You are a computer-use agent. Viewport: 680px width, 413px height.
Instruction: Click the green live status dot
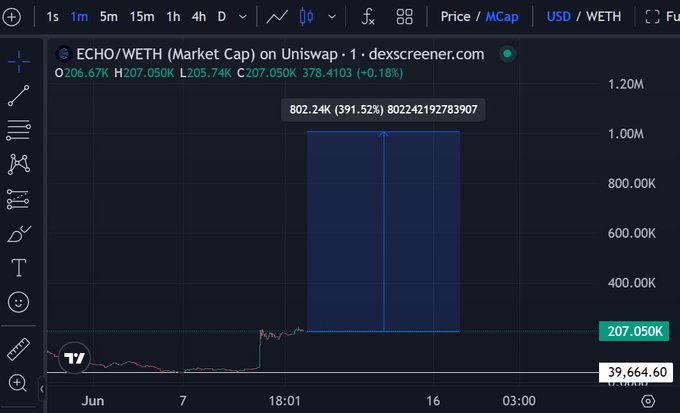[x=507, y=54]
